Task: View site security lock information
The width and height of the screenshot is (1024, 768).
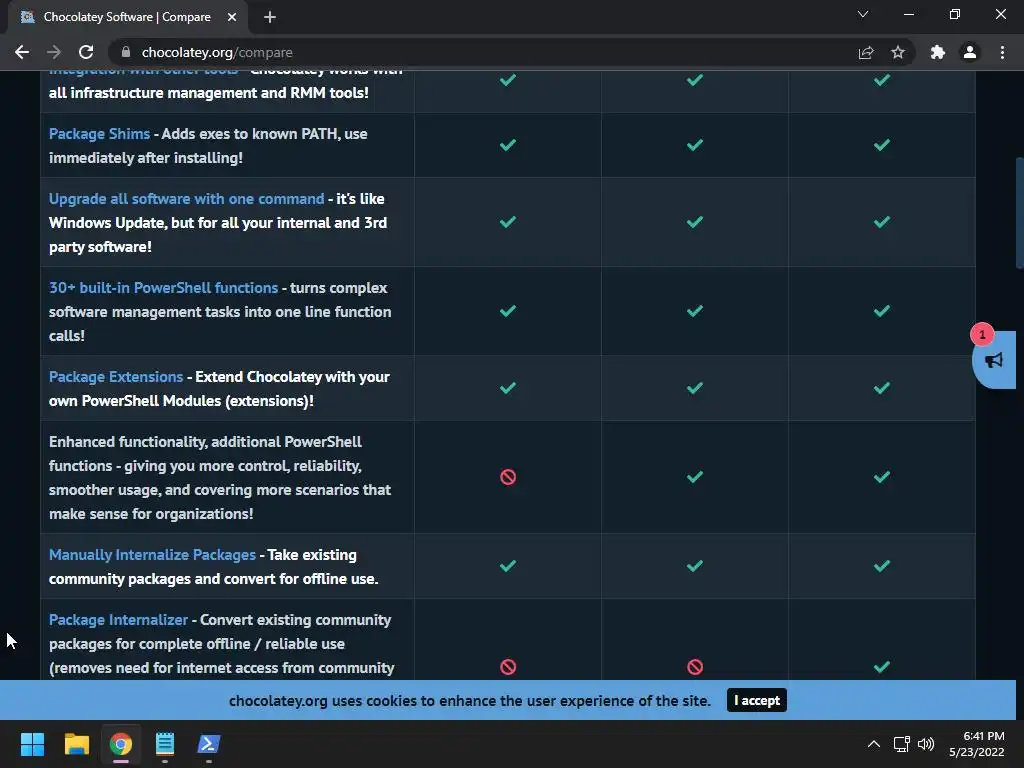Action: [x=126, y=52]
